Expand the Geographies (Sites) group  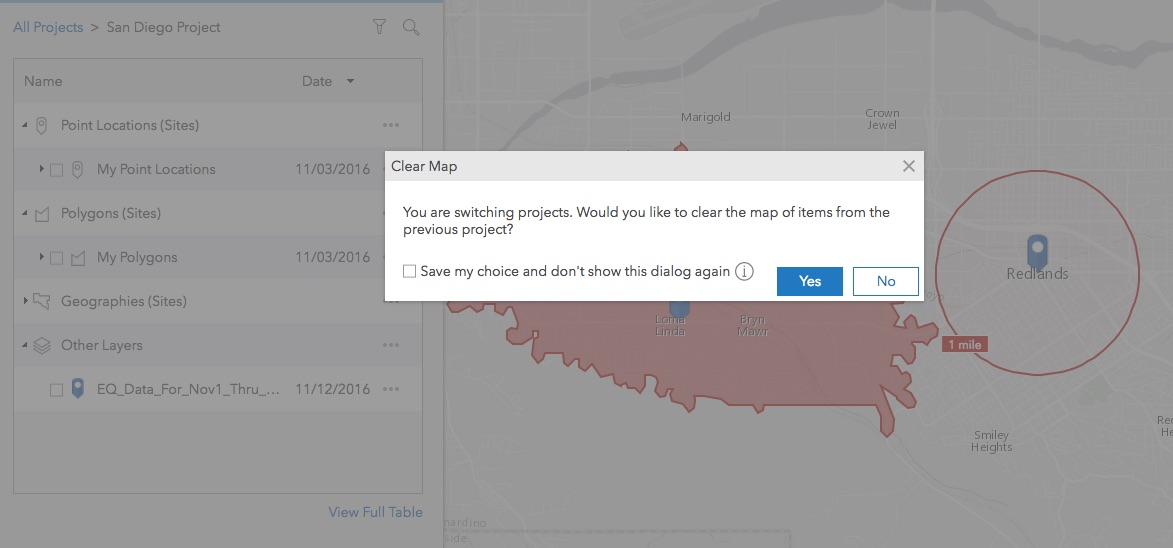pos(25,301)
